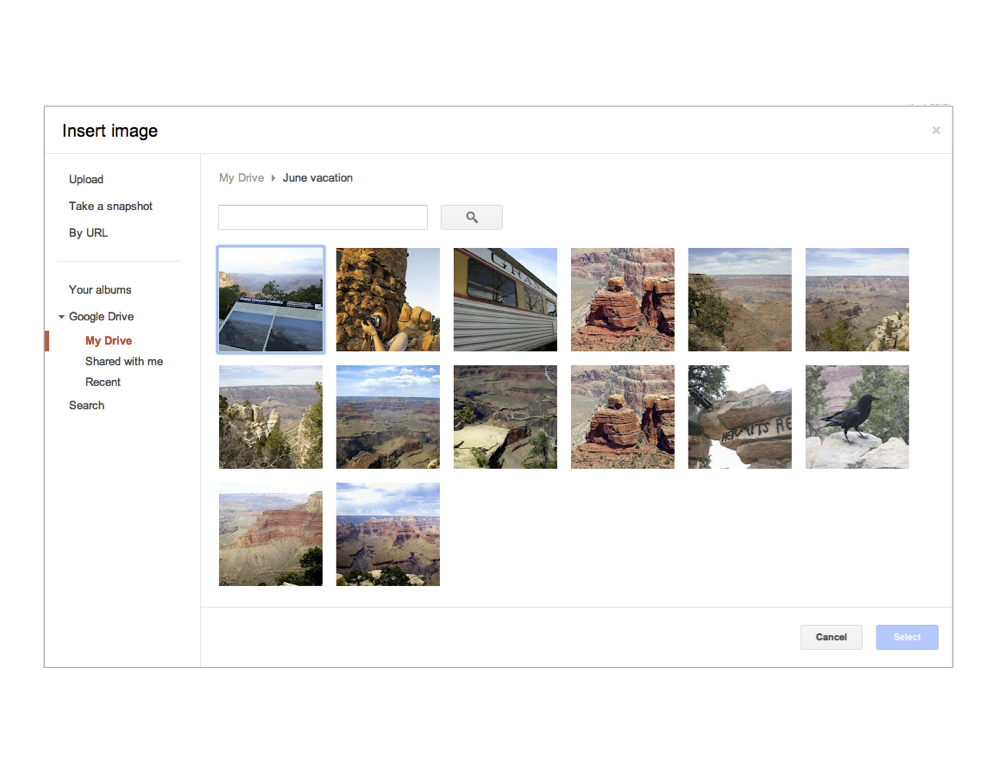The height and width of the screenshot is (775, 1000).
Task: Show Recent Drive files
Action: pyautogui.click(x=103, y=382)
